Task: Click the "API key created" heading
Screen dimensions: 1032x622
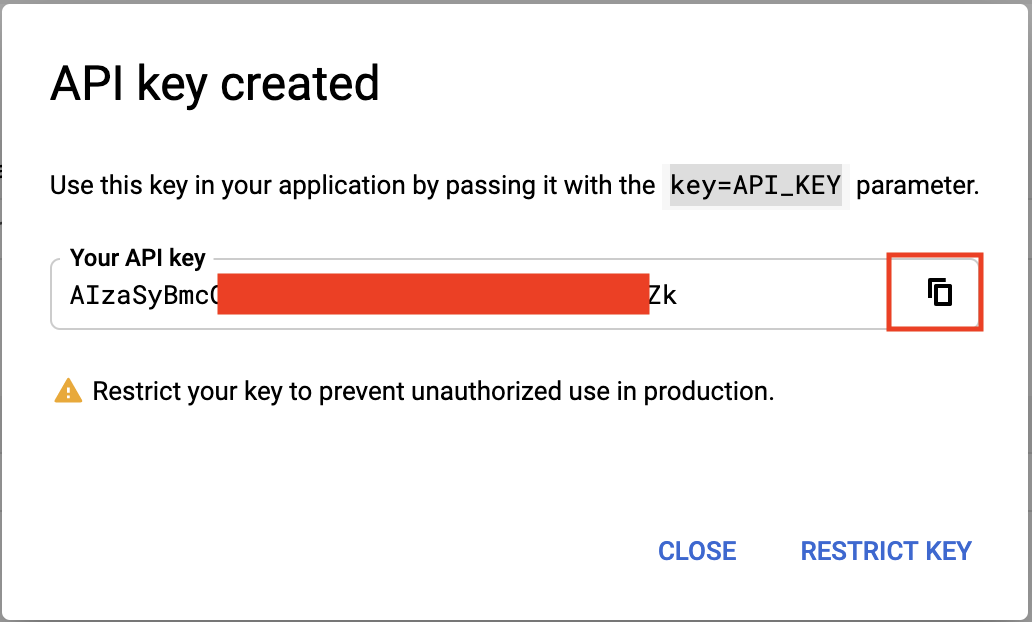Action: click(215, 84)
